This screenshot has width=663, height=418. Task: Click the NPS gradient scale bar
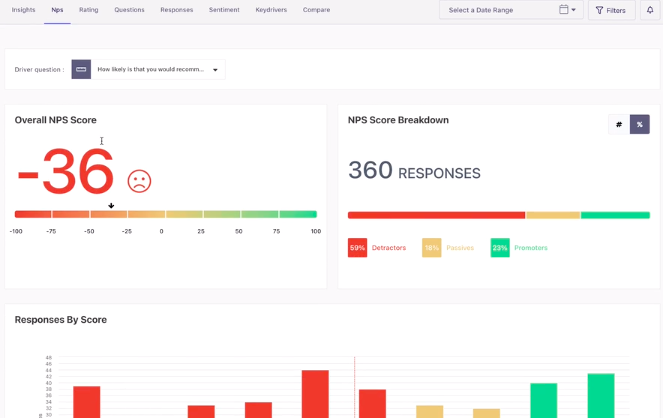166,214
